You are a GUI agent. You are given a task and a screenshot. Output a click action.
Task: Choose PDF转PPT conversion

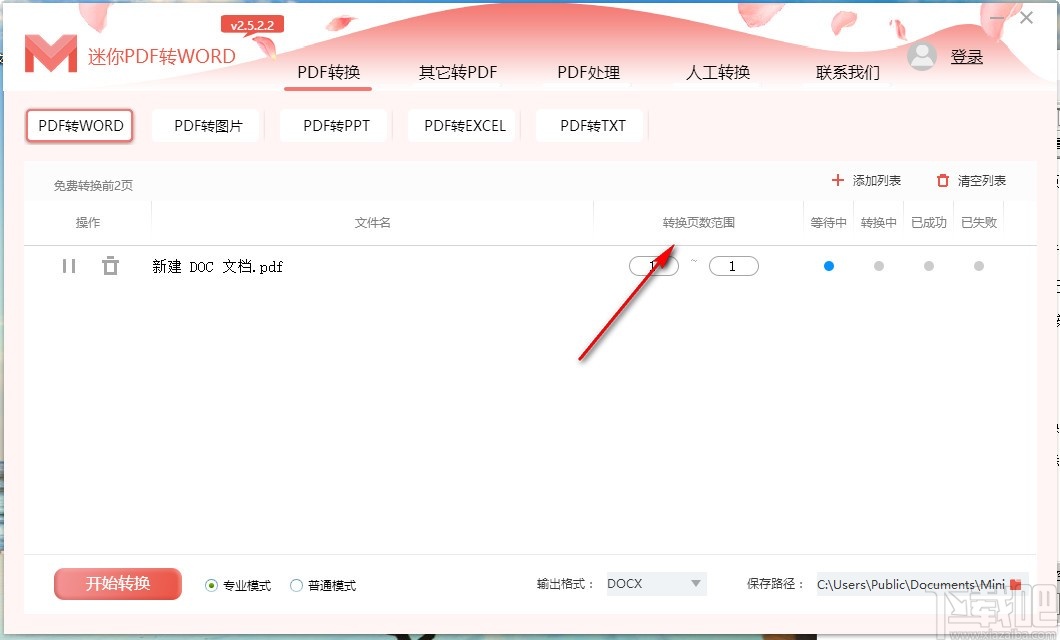(336, 126)
